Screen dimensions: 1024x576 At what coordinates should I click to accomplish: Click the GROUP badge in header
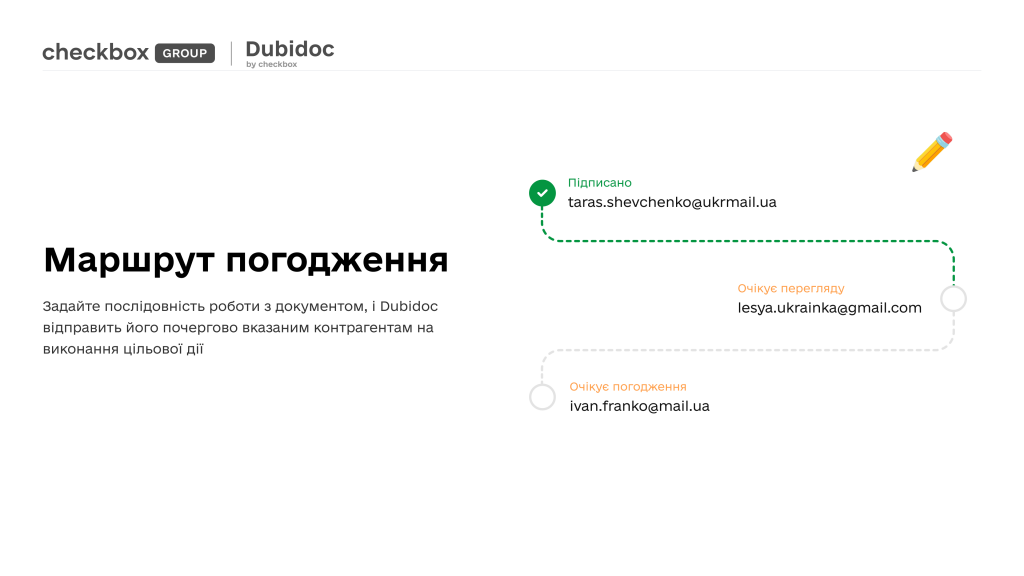tap(185, 54)
